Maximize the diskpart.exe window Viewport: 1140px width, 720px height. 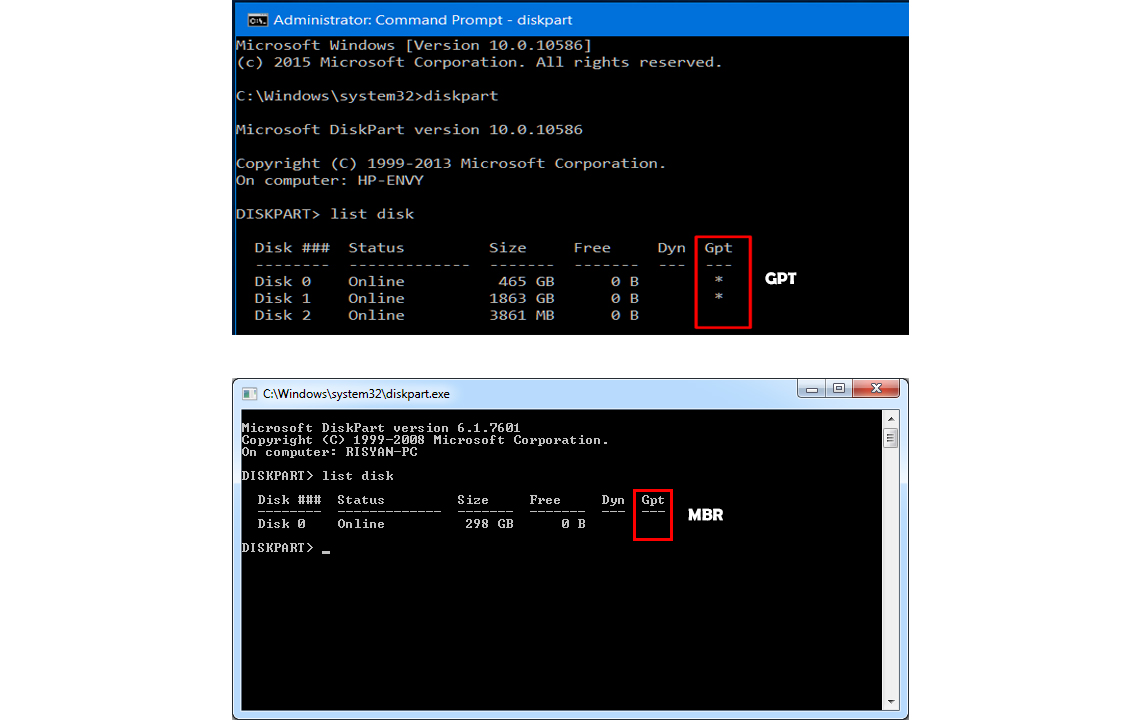[839, 389]
